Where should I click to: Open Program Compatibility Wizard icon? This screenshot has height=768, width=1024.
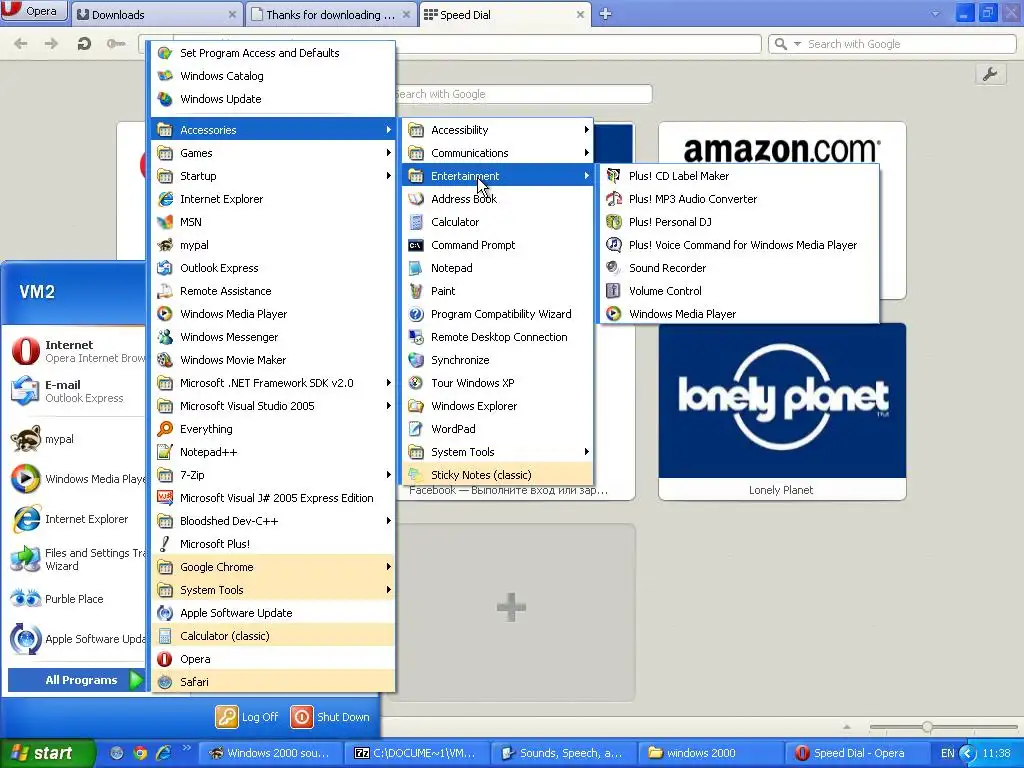point(415,314)
